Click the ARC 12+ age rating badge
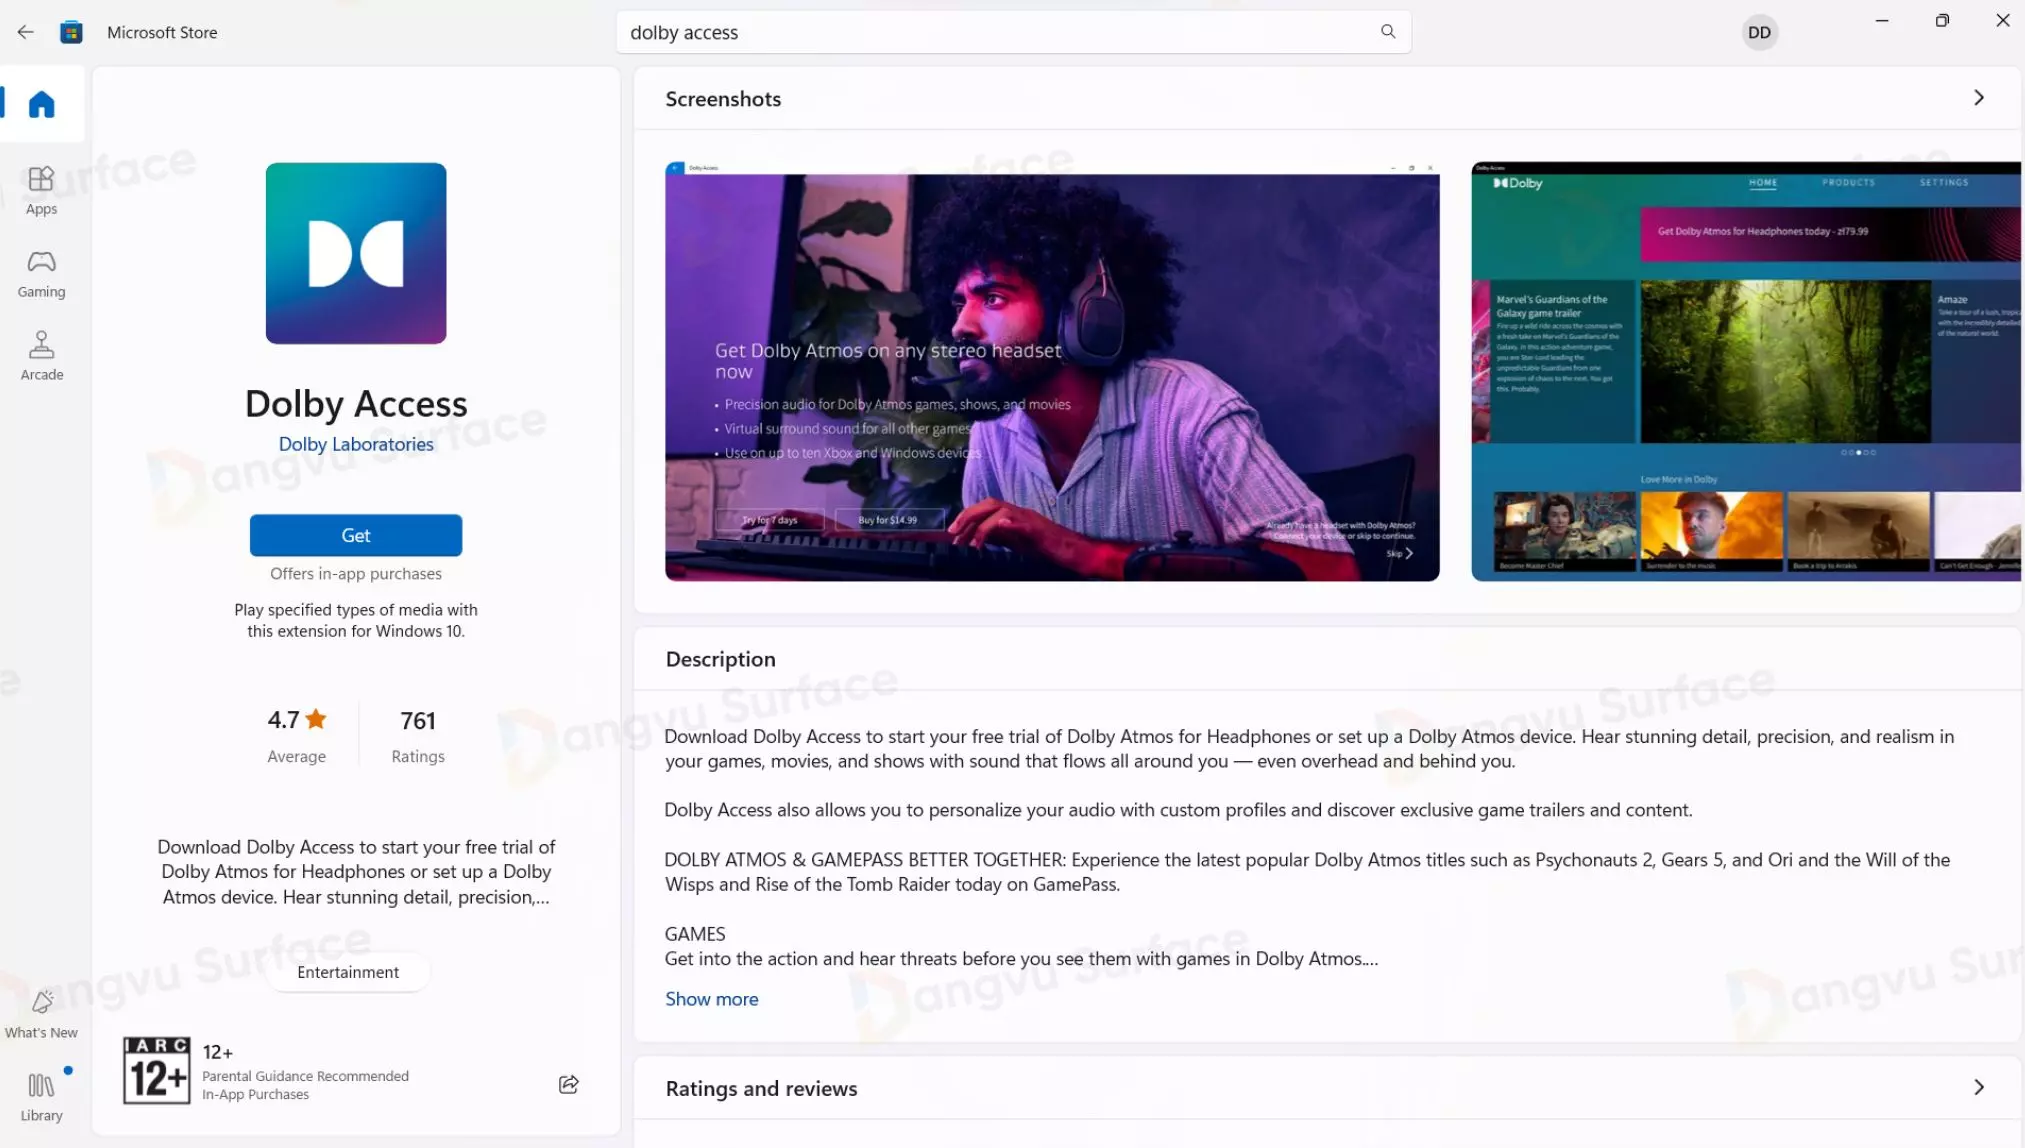 click(x=156, y=1070)
